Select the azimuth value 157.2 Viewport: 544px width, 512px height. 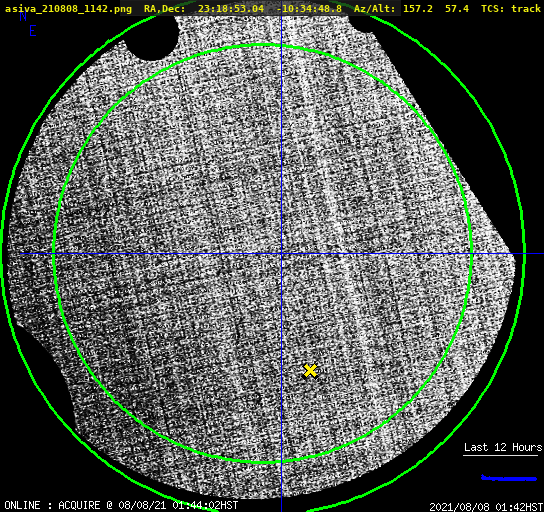418,9
